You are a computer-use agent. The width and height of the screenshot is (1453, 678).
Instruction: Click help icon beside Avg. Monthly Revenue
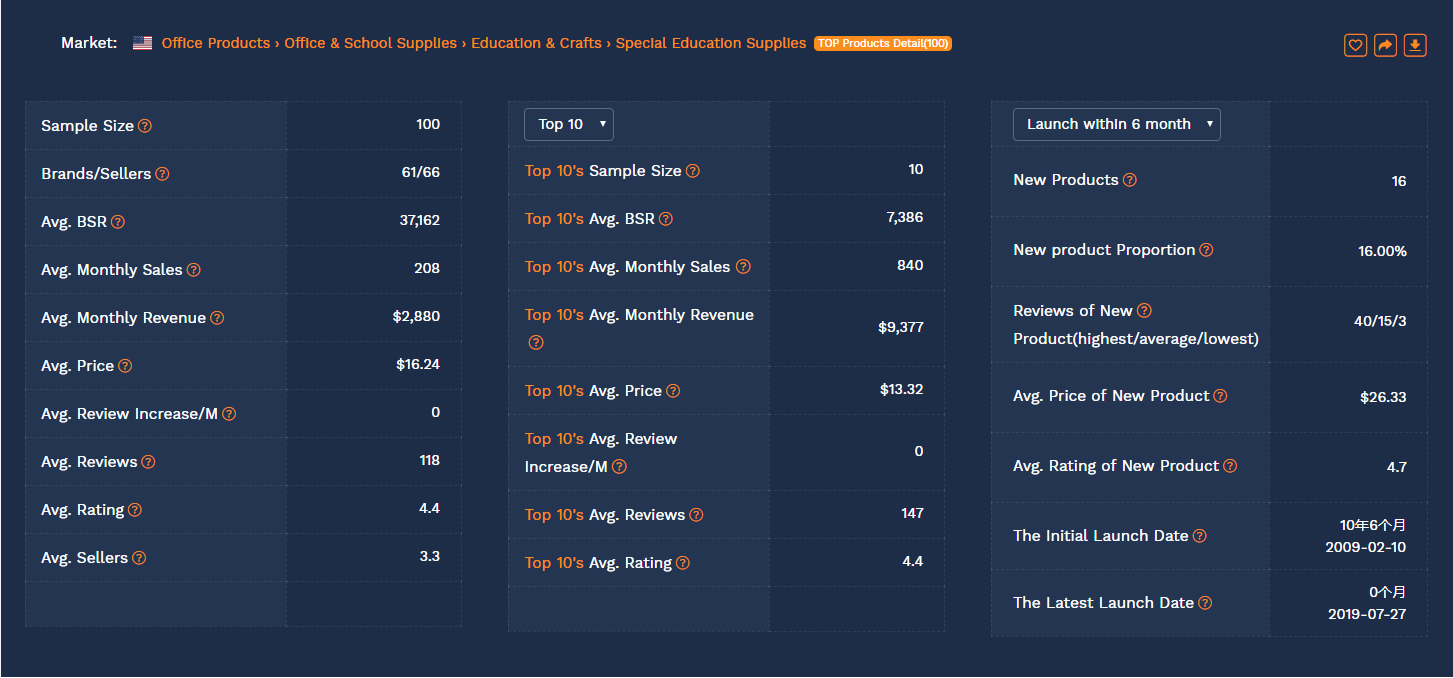click(217, 318)
